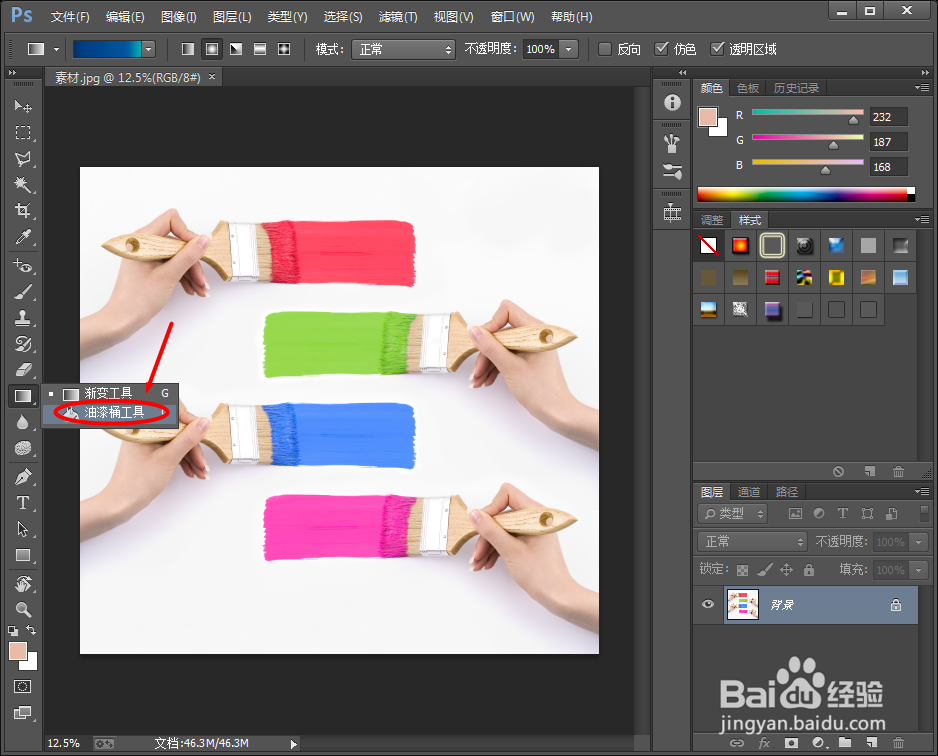Image resolution: width=938 pixels, height=756 pixels.
Task: Click the color spectrum ramp
Action: (x=806, y=194)
